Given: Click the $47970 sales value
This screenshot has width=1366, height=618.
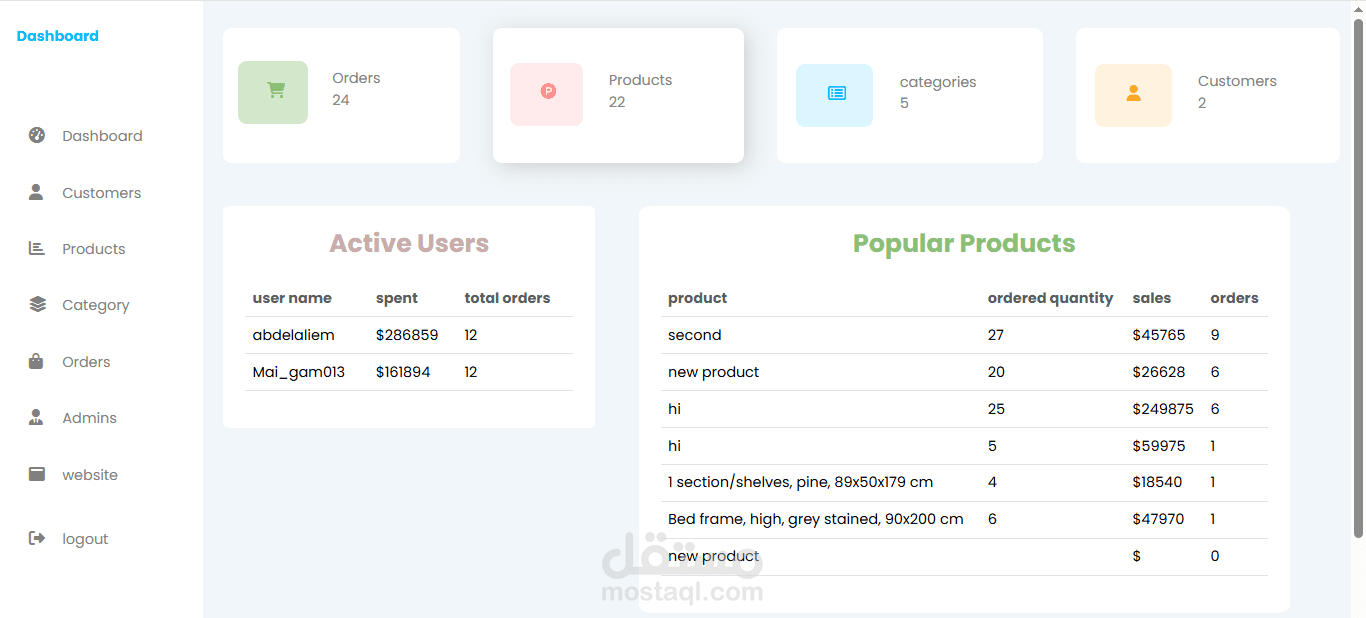Looking at the screenshot, I should click(x=1158, y=519).
